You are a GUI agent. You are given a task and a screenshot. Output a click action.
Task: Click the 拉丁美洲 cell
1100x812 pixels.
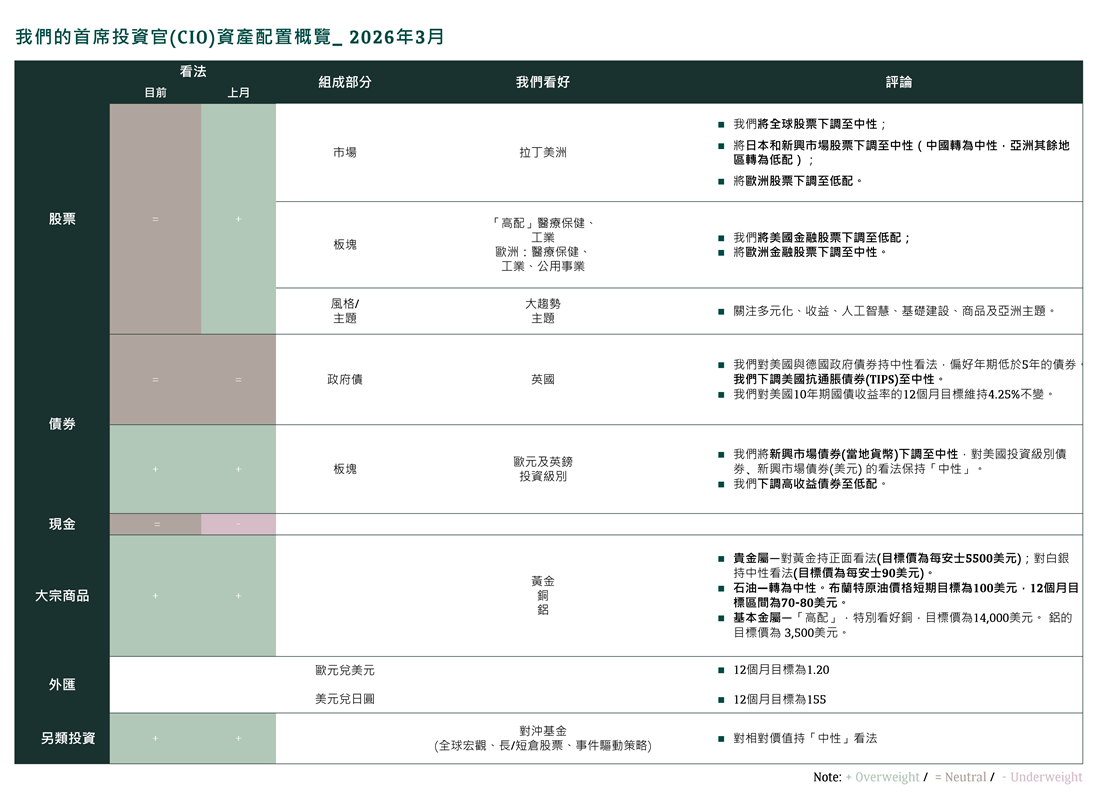coord(543,153)
